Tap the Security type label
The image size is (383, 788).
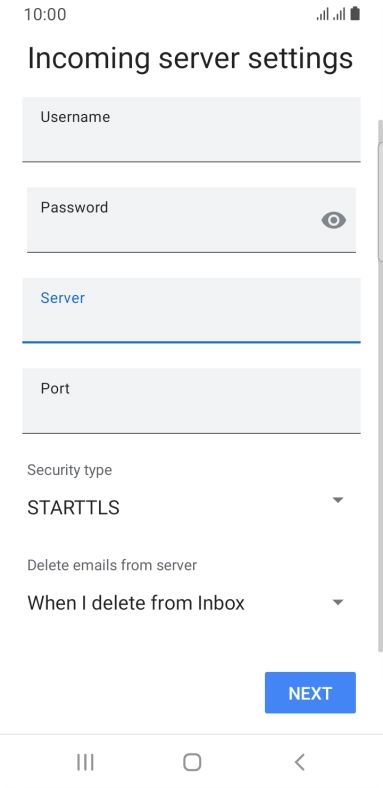(69, 470)
